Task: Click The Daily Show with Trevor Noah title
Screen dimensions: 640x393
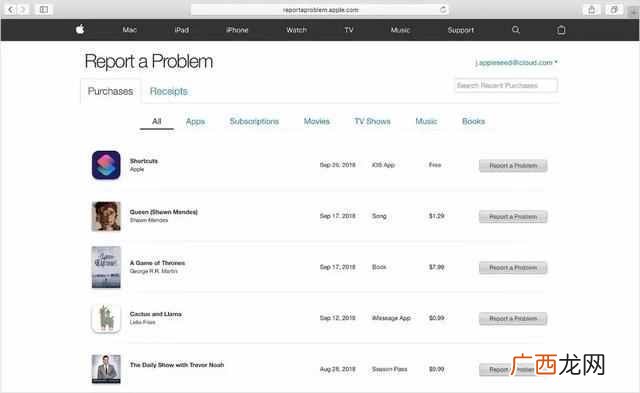Action: coord(177,365)
